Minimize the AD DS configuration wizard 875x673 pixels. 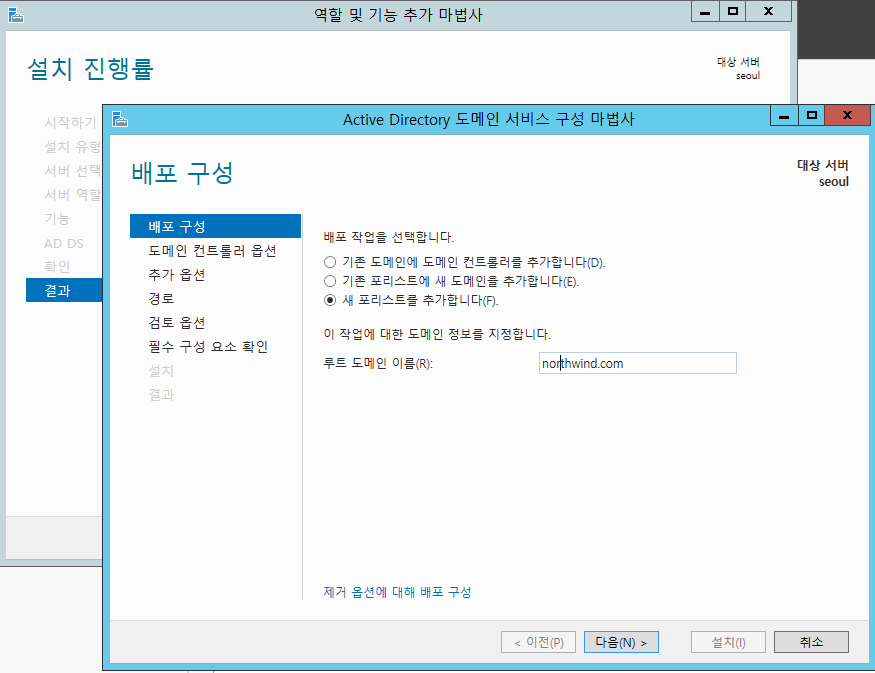[784, 116]
